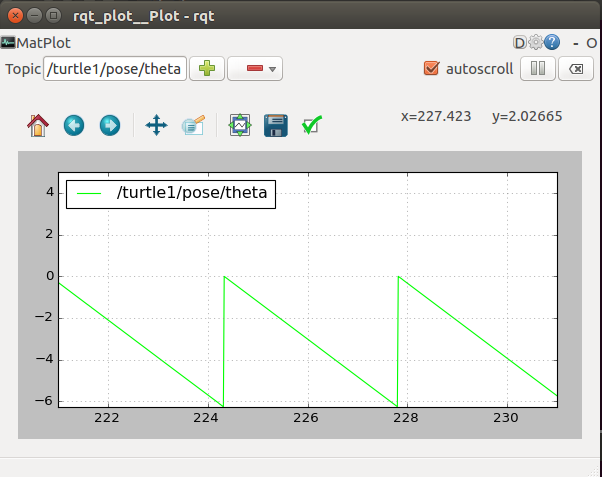This screenshot has height=477, width=602.
Task: Click x-axis tick label 224
Action: pos(206,417)
